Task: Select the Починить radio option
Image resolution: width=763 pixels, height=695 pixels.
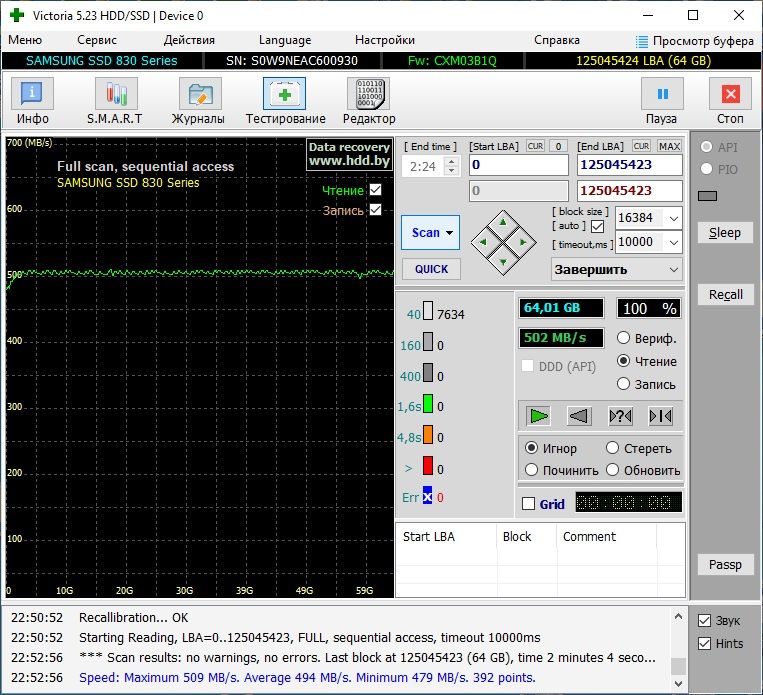Action: (x=531, y=470)
